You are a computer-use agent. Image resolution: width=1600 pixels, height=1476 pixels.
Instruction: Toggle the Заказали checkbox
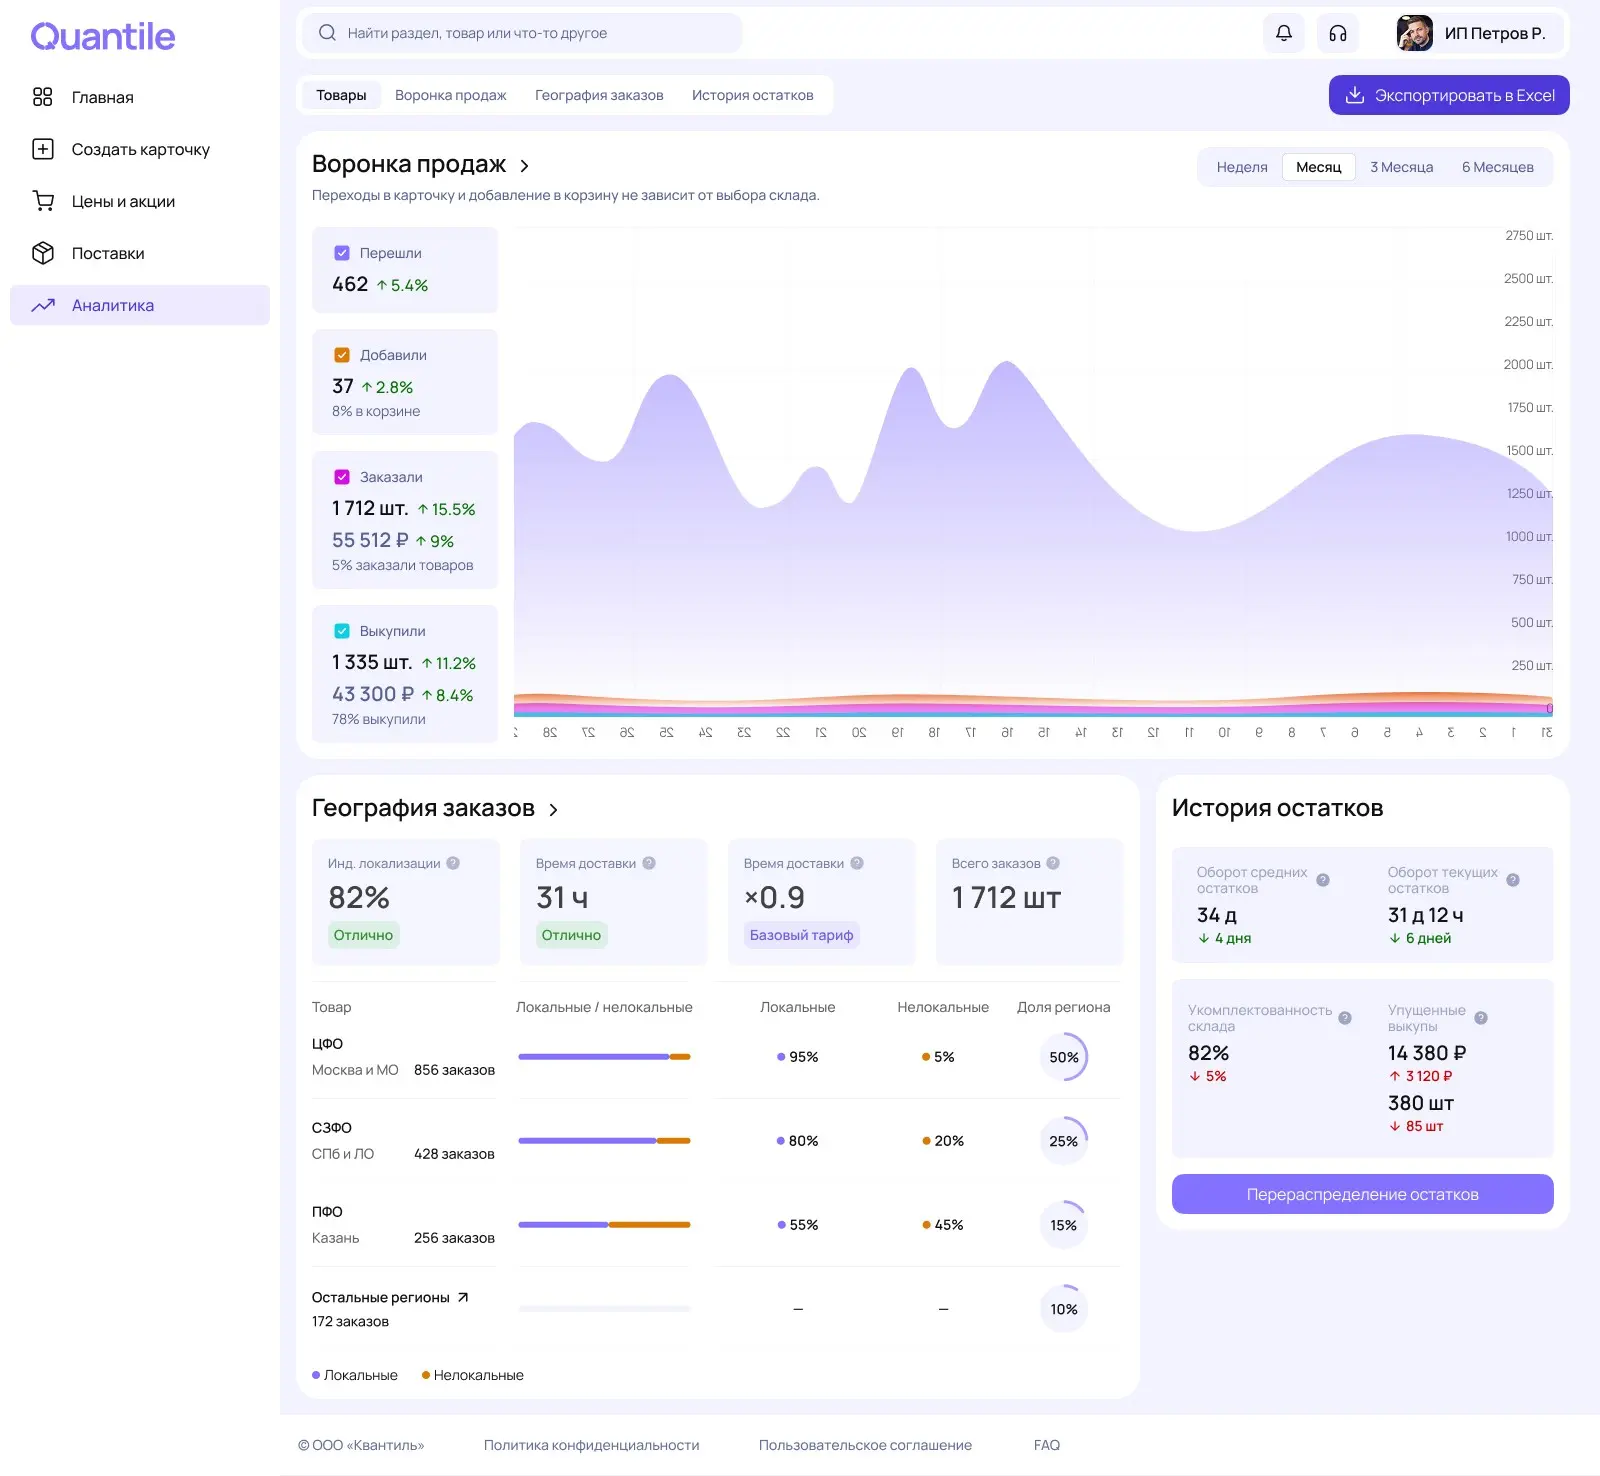(342, 477)
